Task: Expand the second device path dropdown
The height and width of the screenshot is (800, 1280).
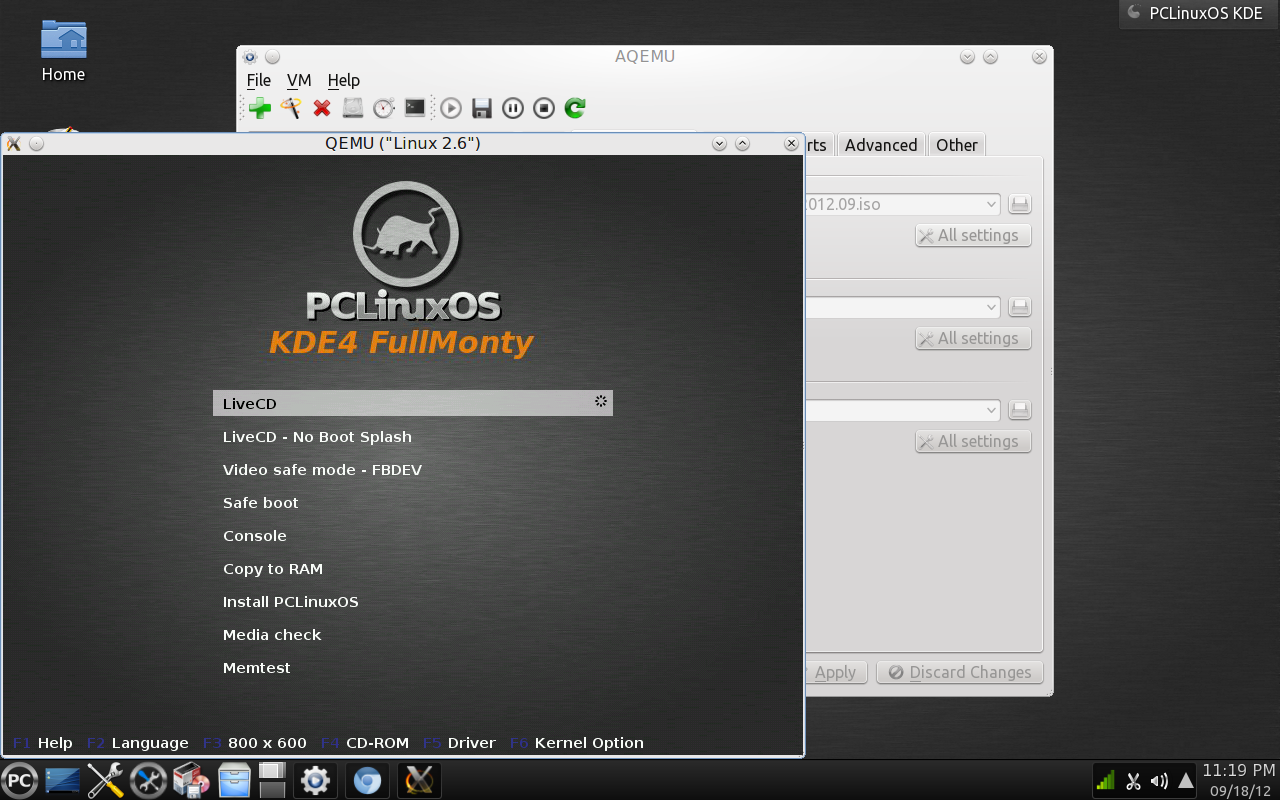Action: pos(991,307)
